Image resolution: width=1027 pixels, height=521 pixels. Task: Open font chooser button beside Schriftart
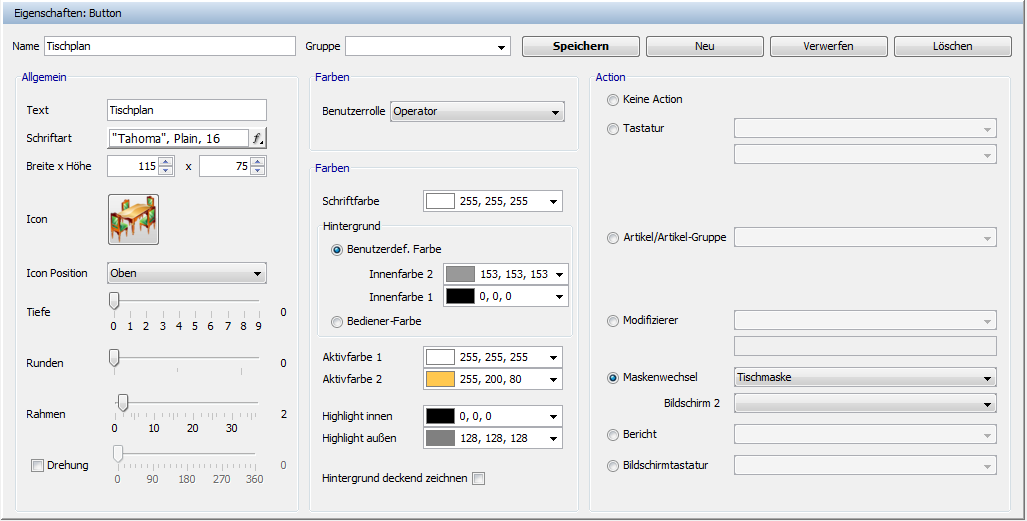point(257,139)
